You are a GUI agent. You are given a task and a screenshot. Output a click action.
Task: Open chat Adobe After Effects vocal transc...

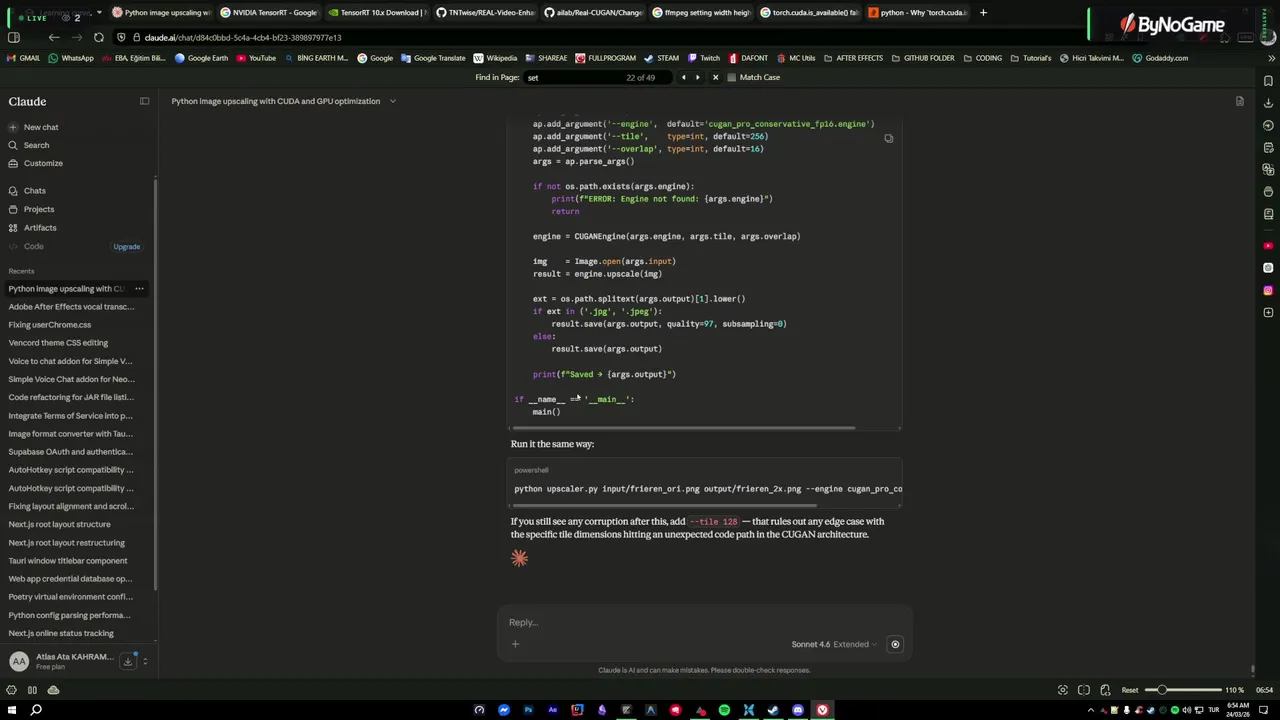[71, 307]
